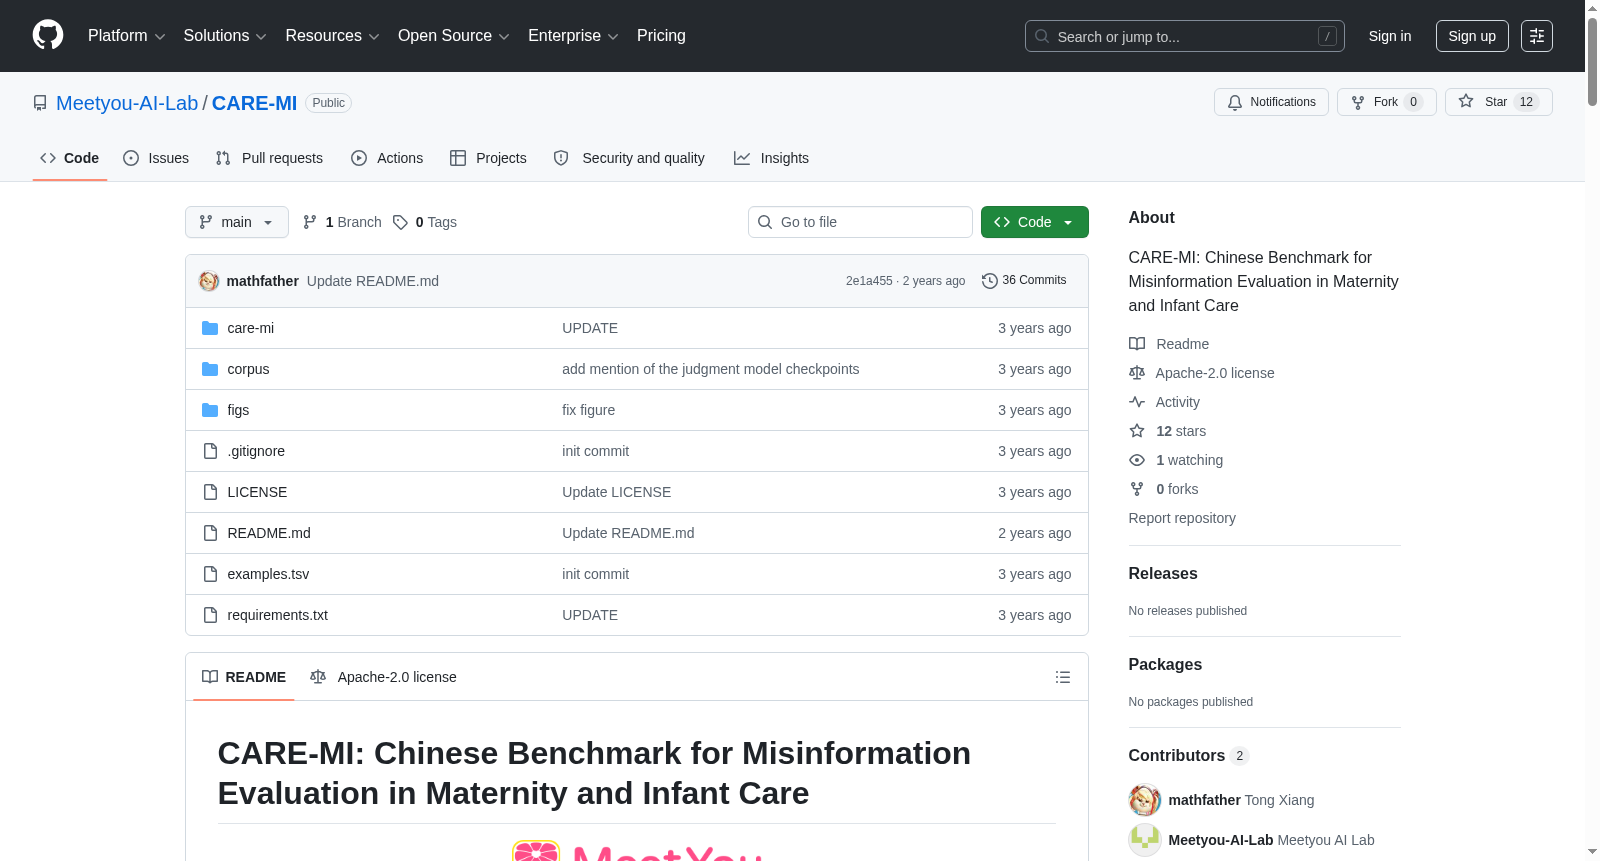This screenshot has height=861, width=1600.
Task: Switch to the Projects tab
Action: coord(488,158)
